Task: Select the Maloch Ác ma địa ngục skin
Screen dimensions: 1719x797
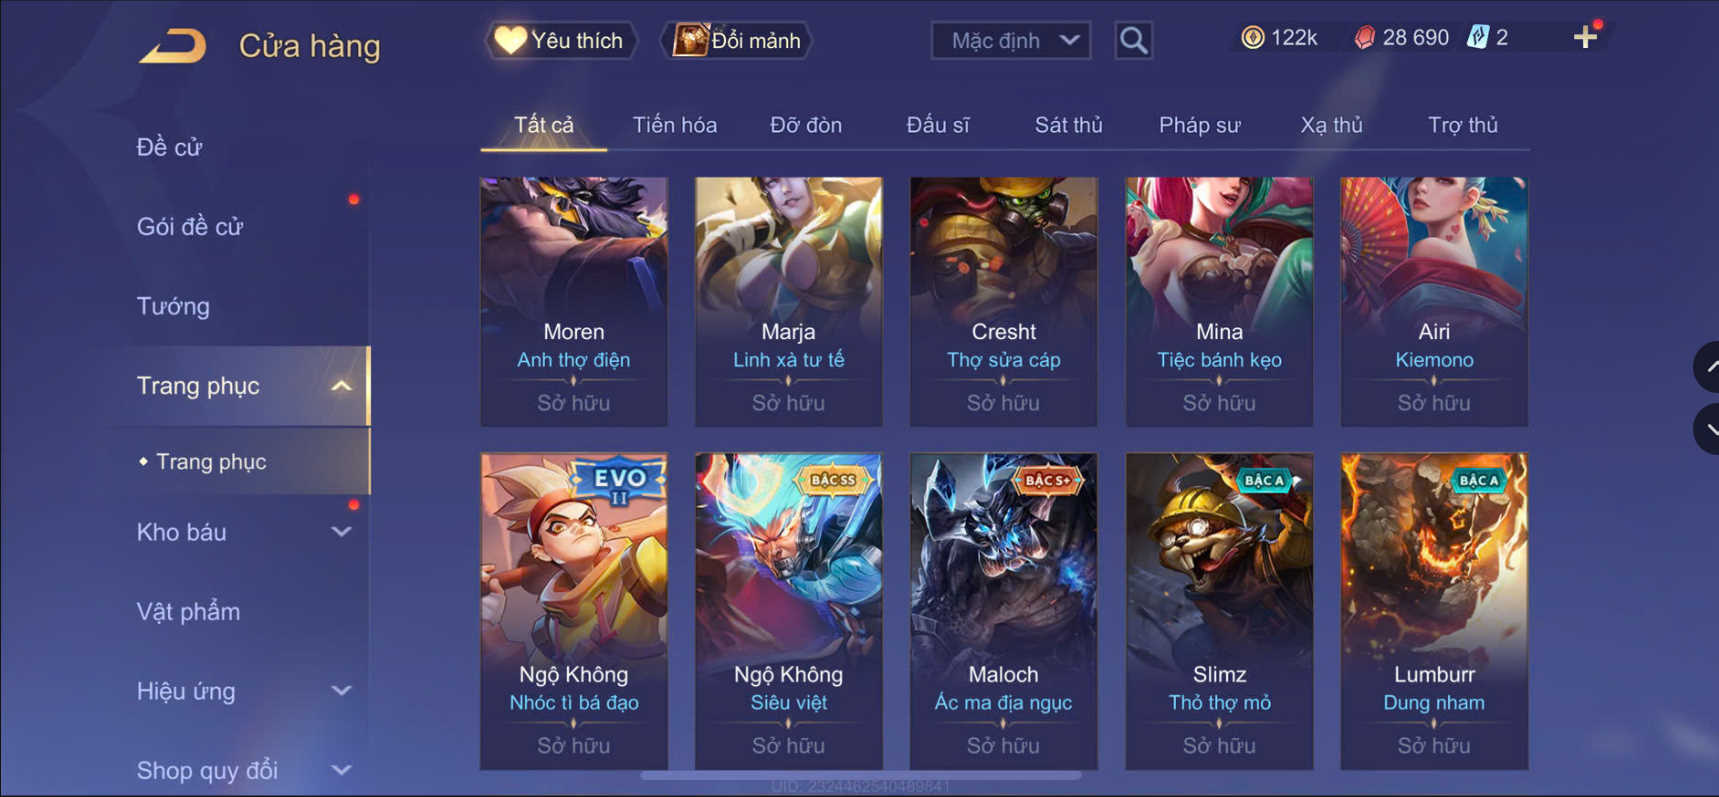Action: pyautogui.click(x=1003, y=611)
